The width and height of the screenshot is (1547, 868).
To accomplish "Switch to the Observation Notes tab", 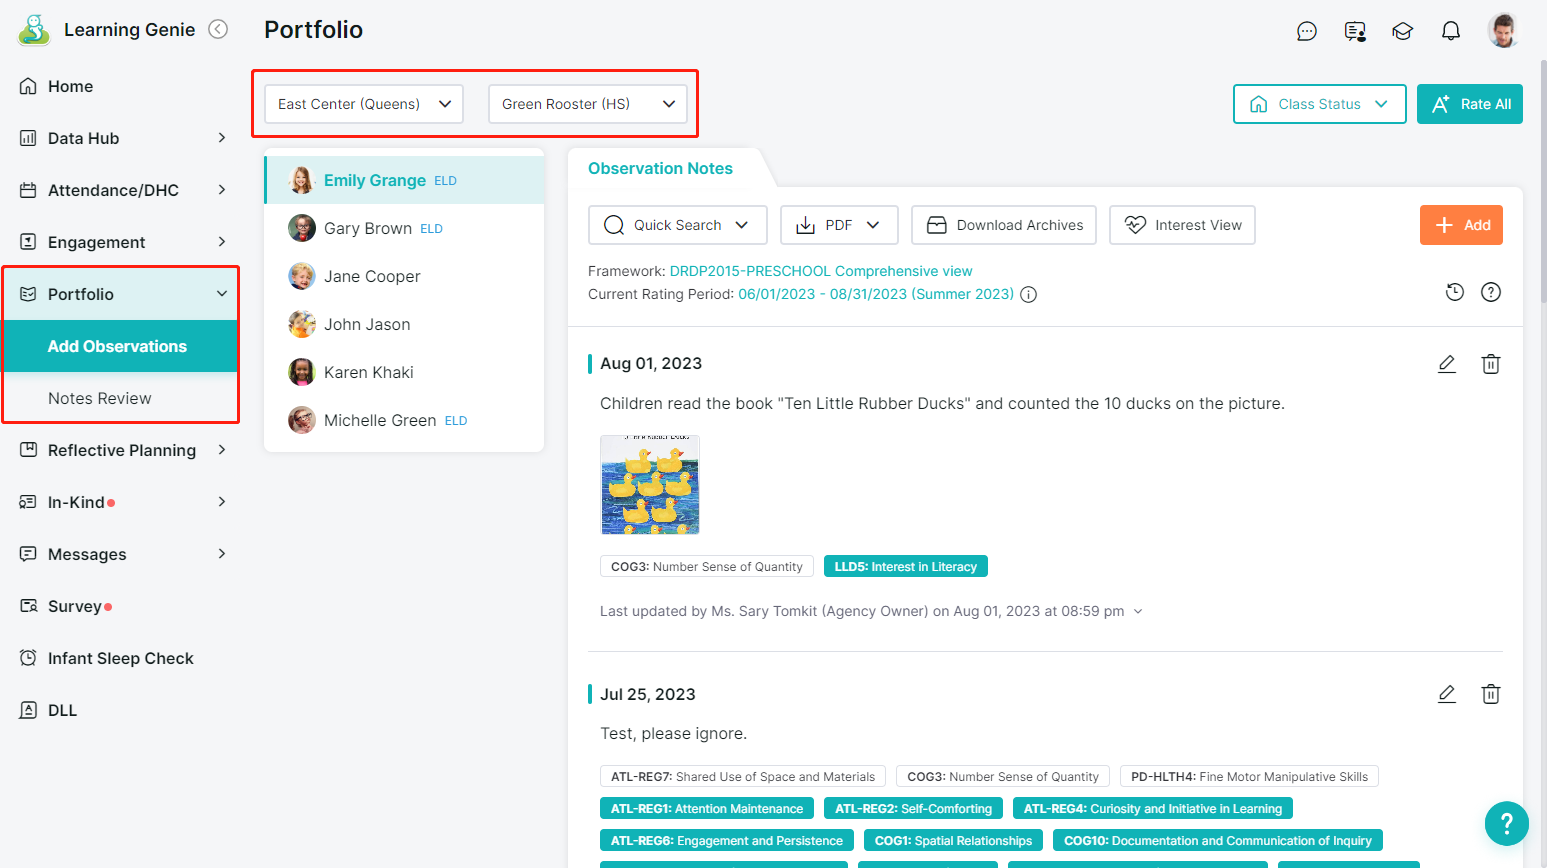I will (x=660, y=169).
